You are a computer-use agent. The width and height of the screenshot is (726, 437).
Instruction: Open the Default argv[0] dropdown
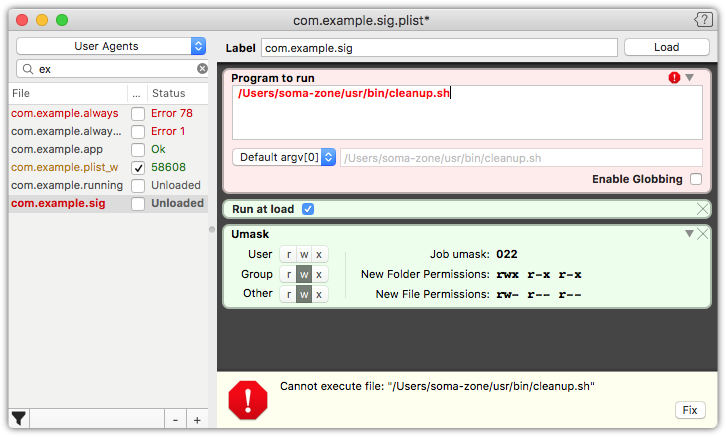pyautogui.click(x=284, y=157)
